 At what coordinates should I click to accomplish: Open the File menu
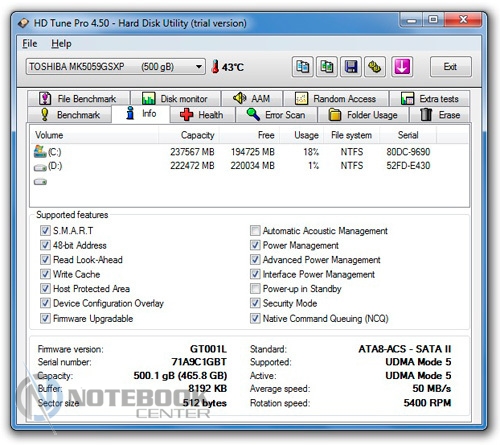pyautogui.click(x=30, y=44)
